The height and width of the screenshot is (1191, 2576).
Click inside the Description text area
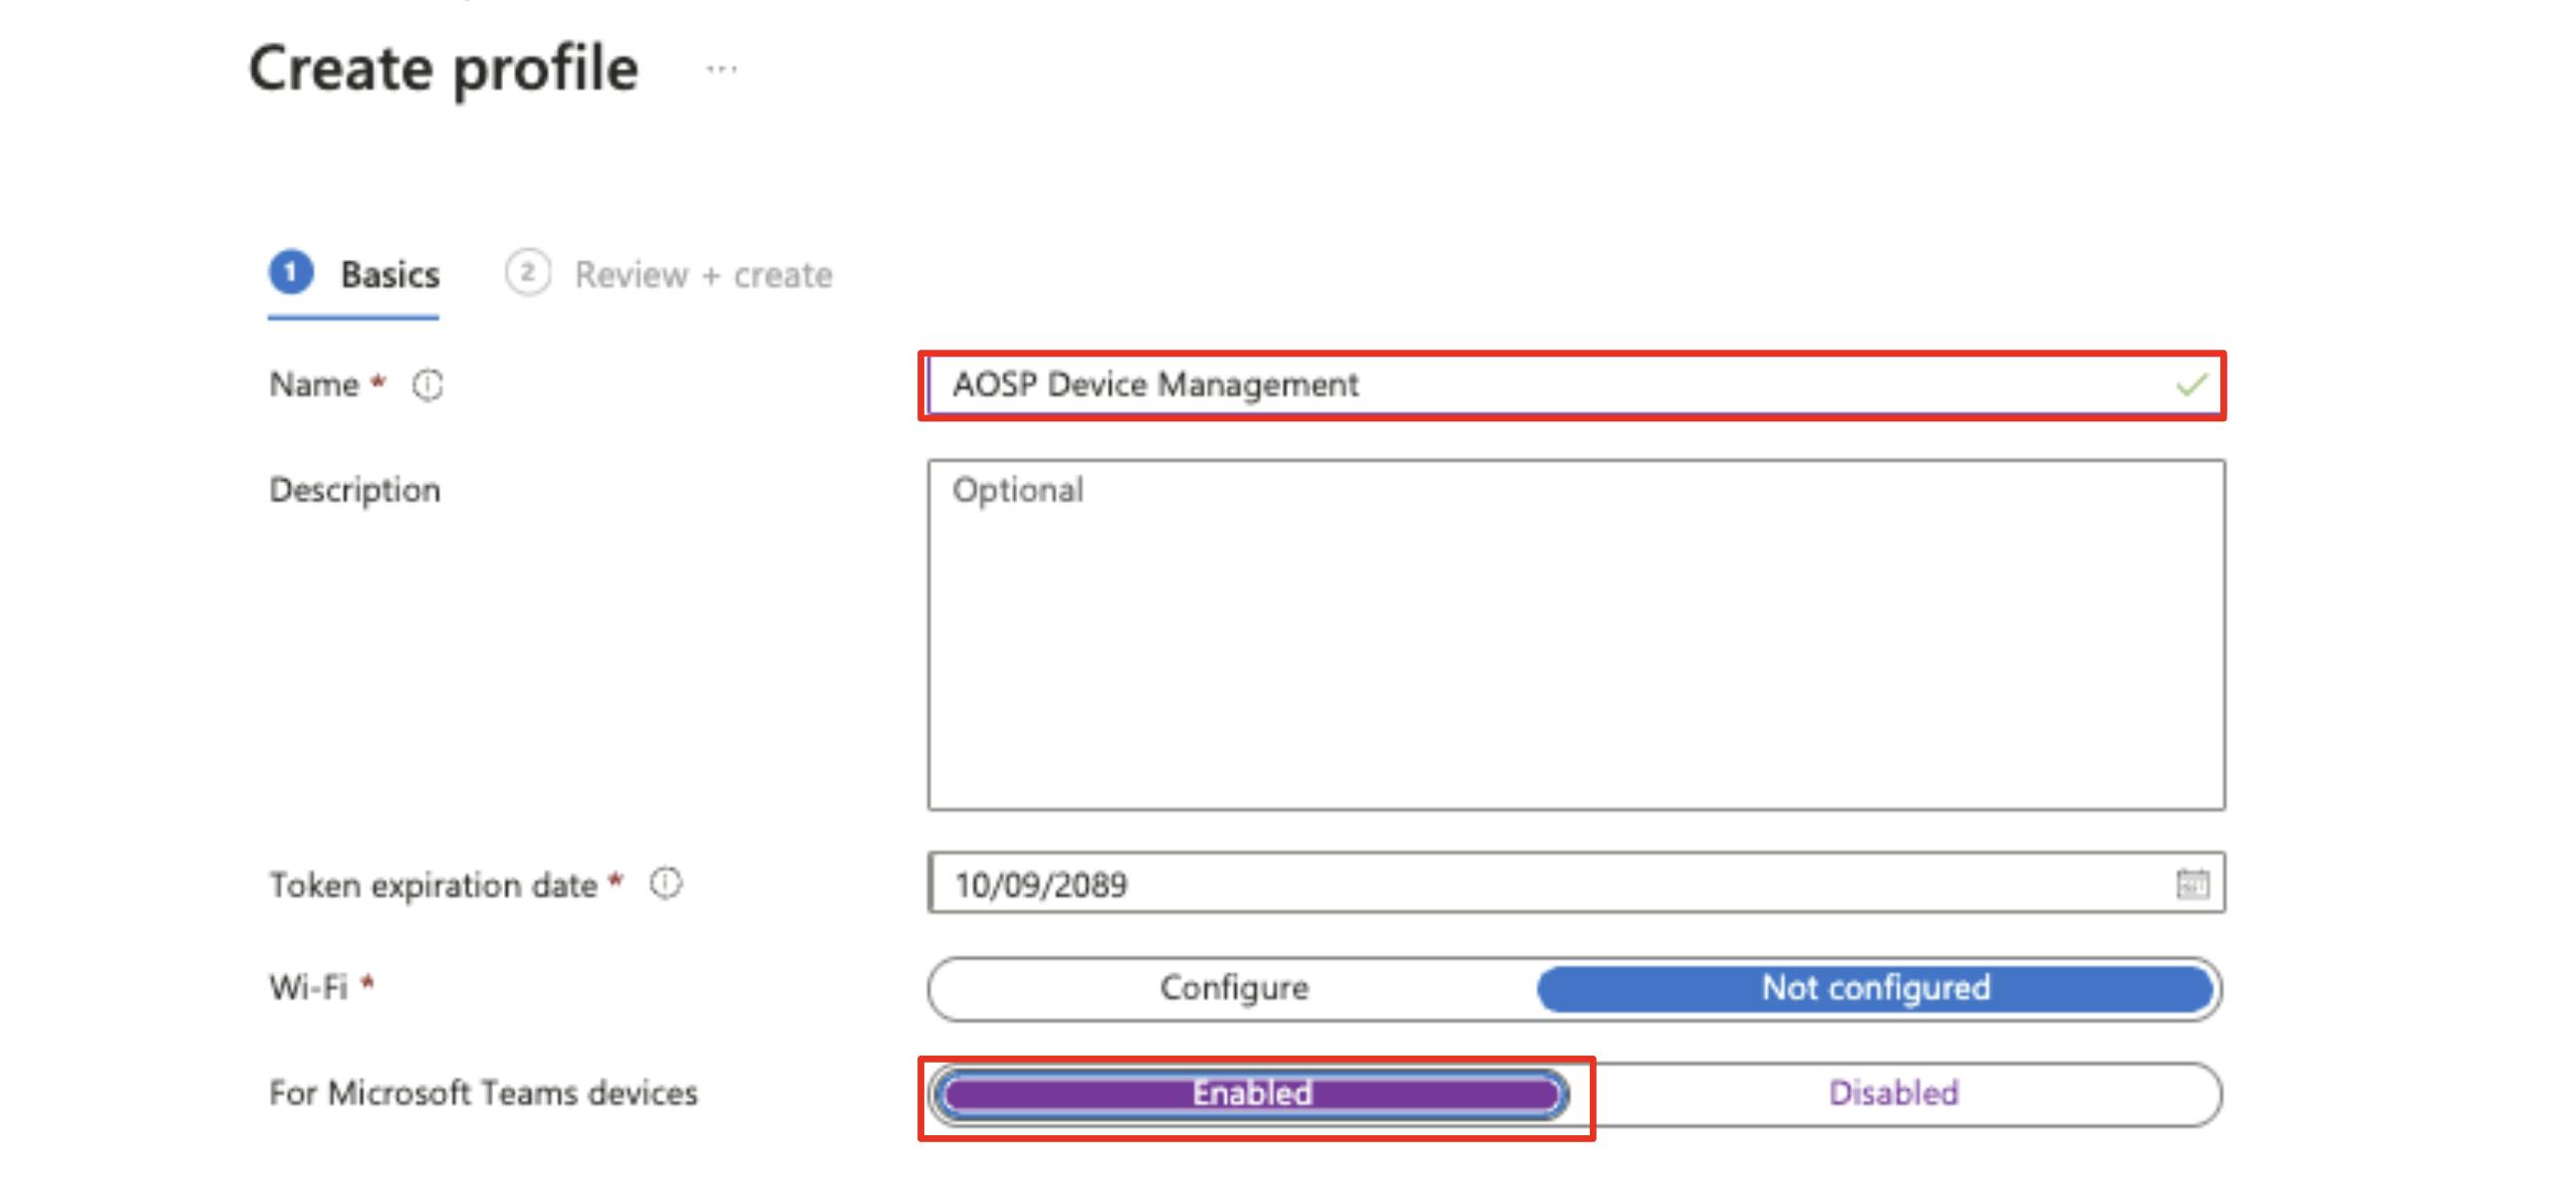click(x=1576, y=635)
